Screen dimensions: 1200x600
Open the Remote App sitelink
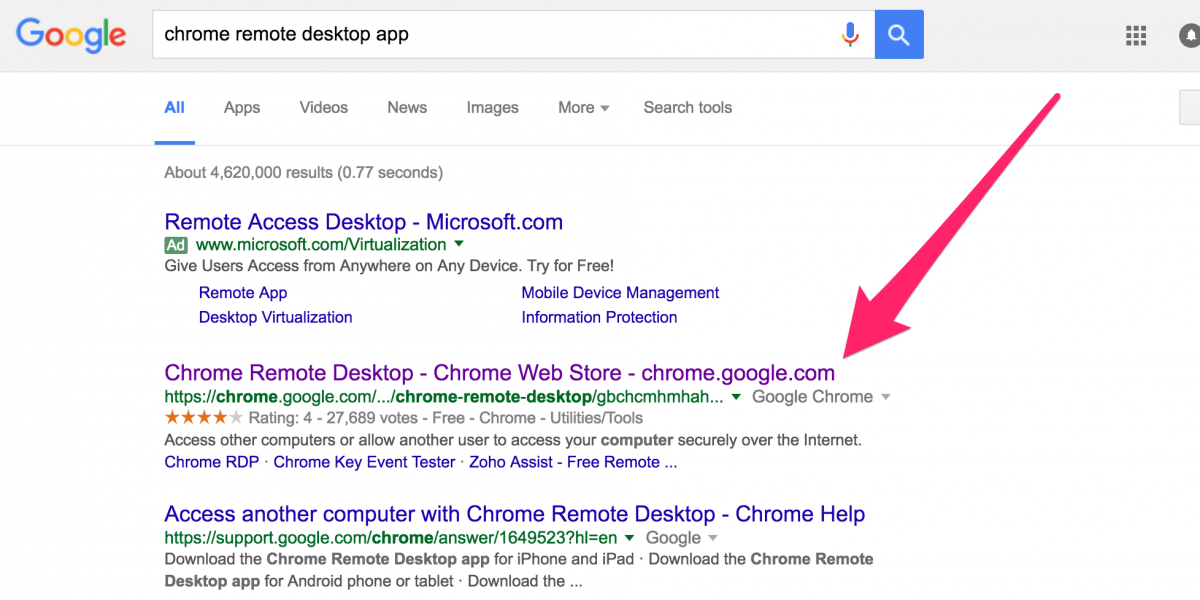point(243,293)
